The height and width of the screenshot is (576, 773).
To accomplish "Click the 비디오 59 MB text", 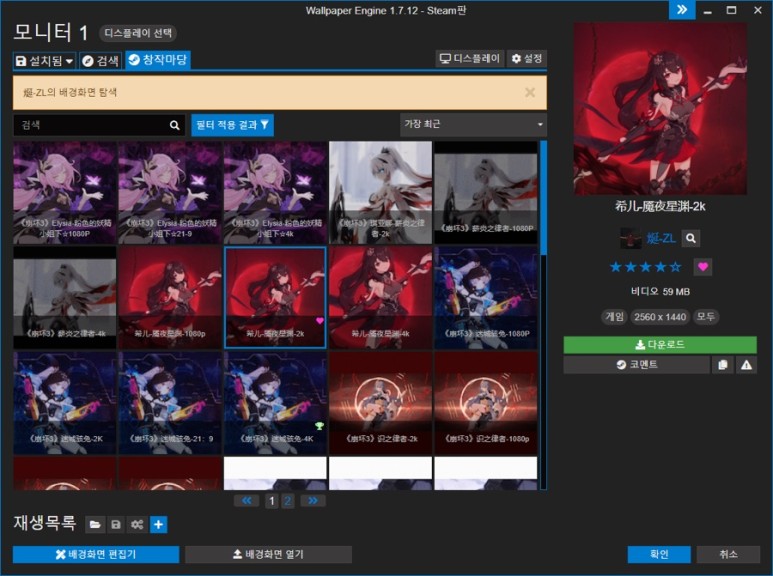I will 660,291.
